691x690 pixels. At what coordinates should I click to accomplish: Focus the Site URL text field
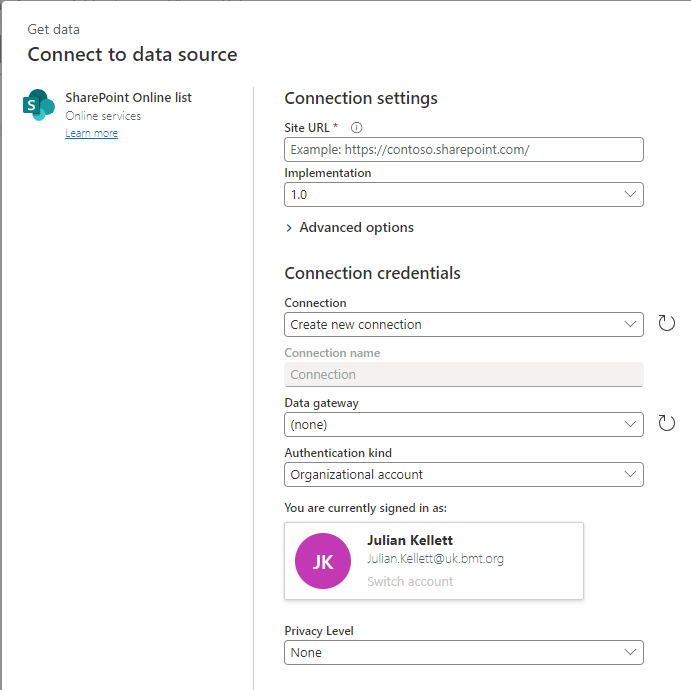point(463,150)
